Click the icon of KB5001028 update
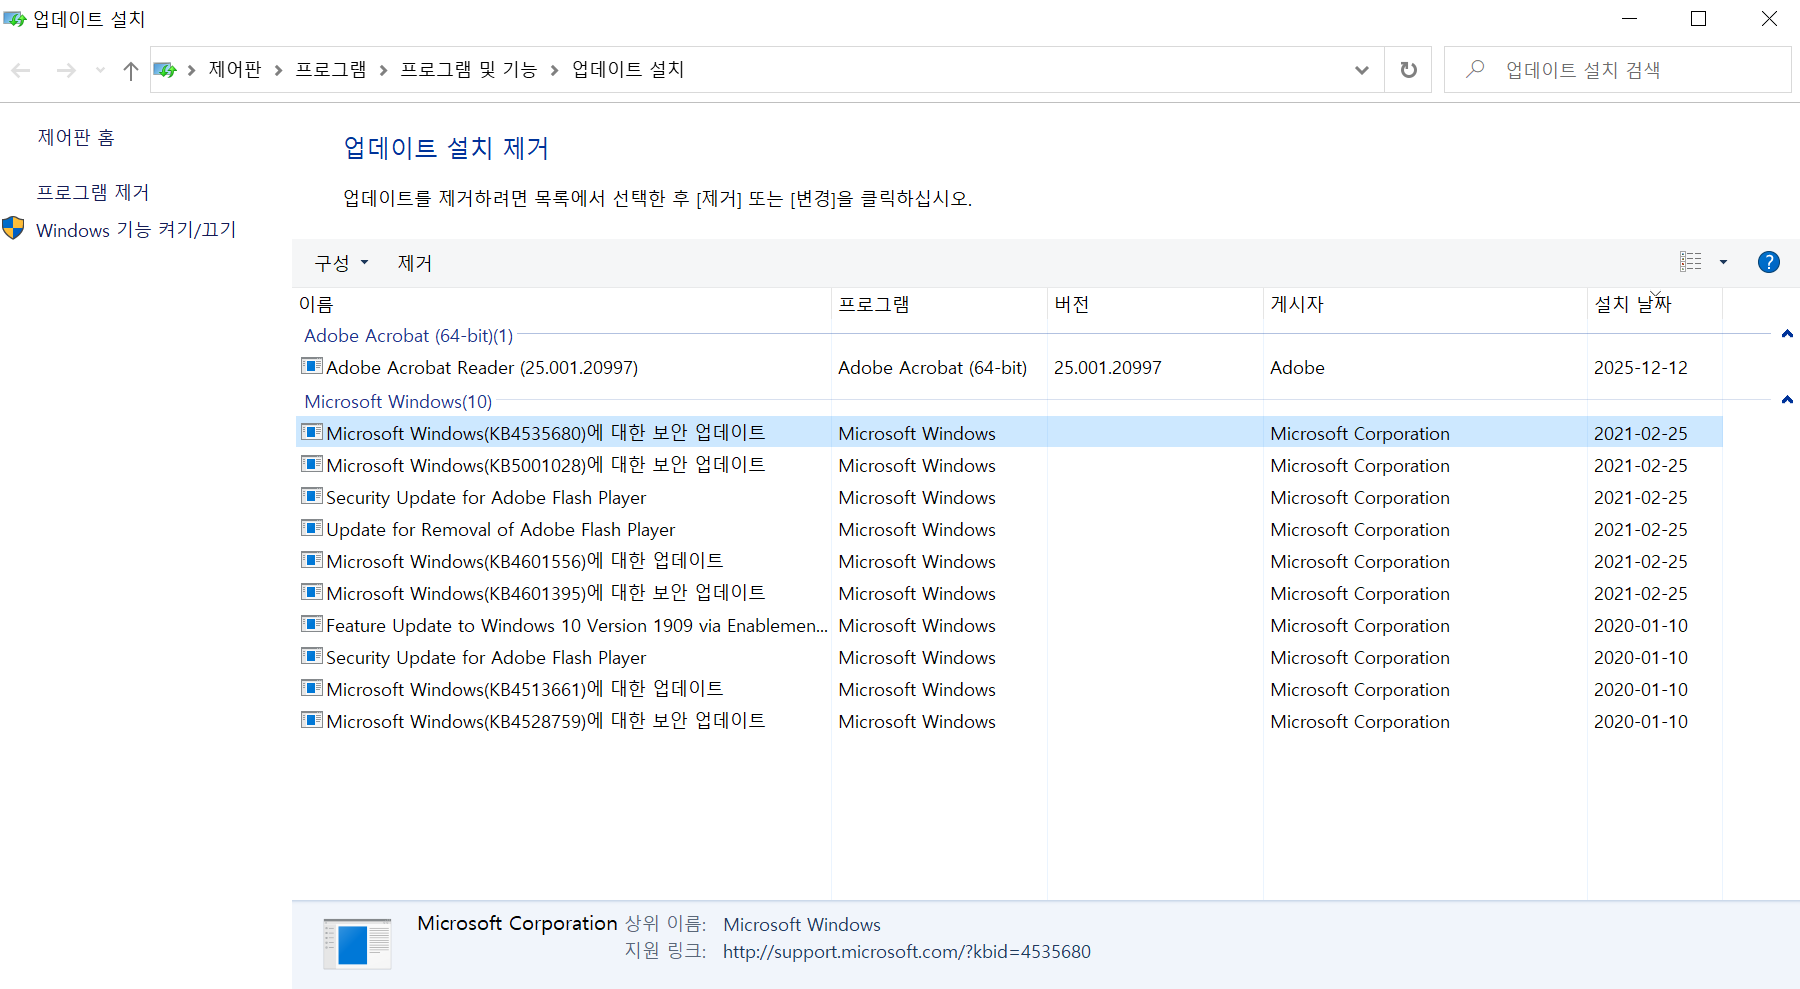1800x989 pixels. (312, 464)
